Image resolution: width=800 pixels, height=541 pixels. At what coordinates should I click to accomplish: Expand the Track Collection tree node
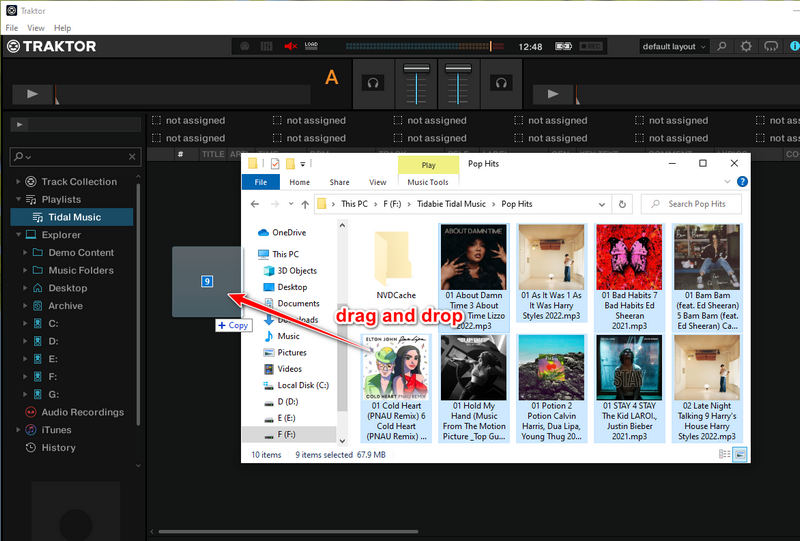click(x=18, y=181)
